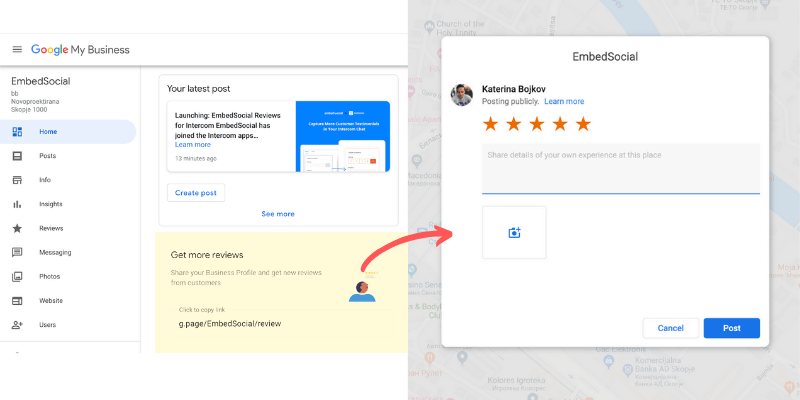Click the reviewer person illustration
This screenshot has height=400, width=800.
362,291
